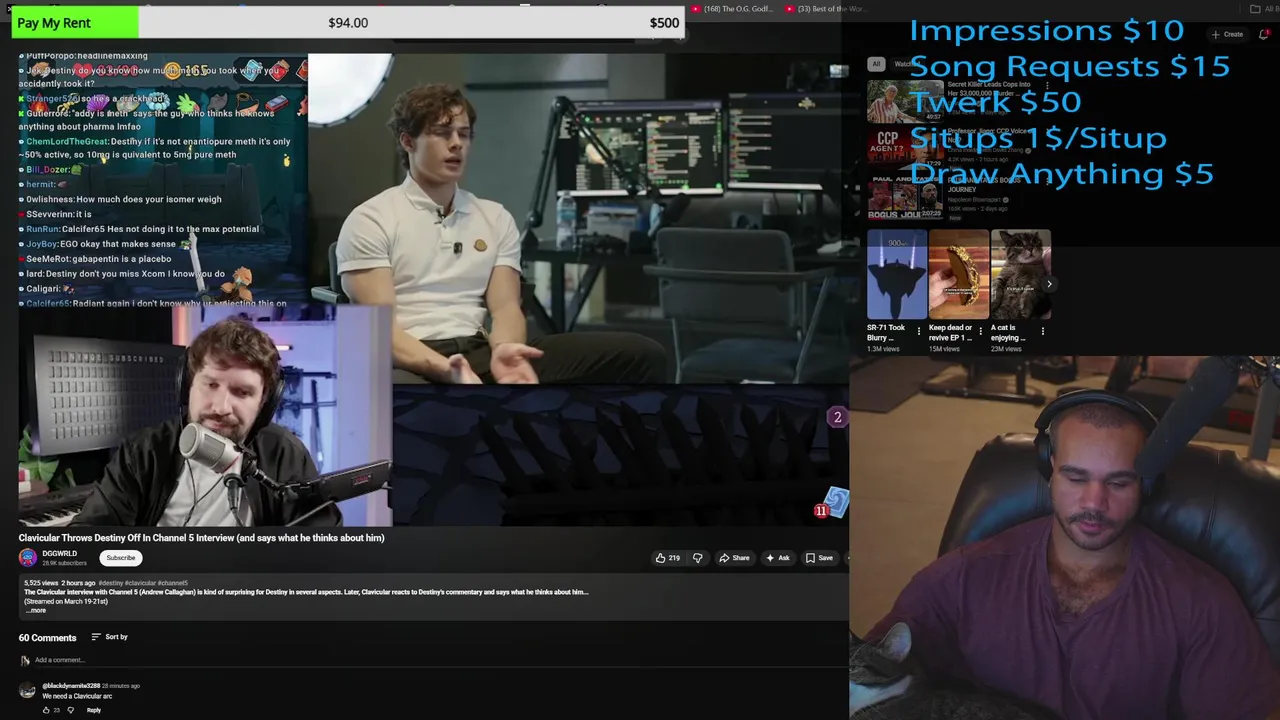Open options for Keep dead or revive short
This screenshot has height=720, width=1280.
(981, 331)
